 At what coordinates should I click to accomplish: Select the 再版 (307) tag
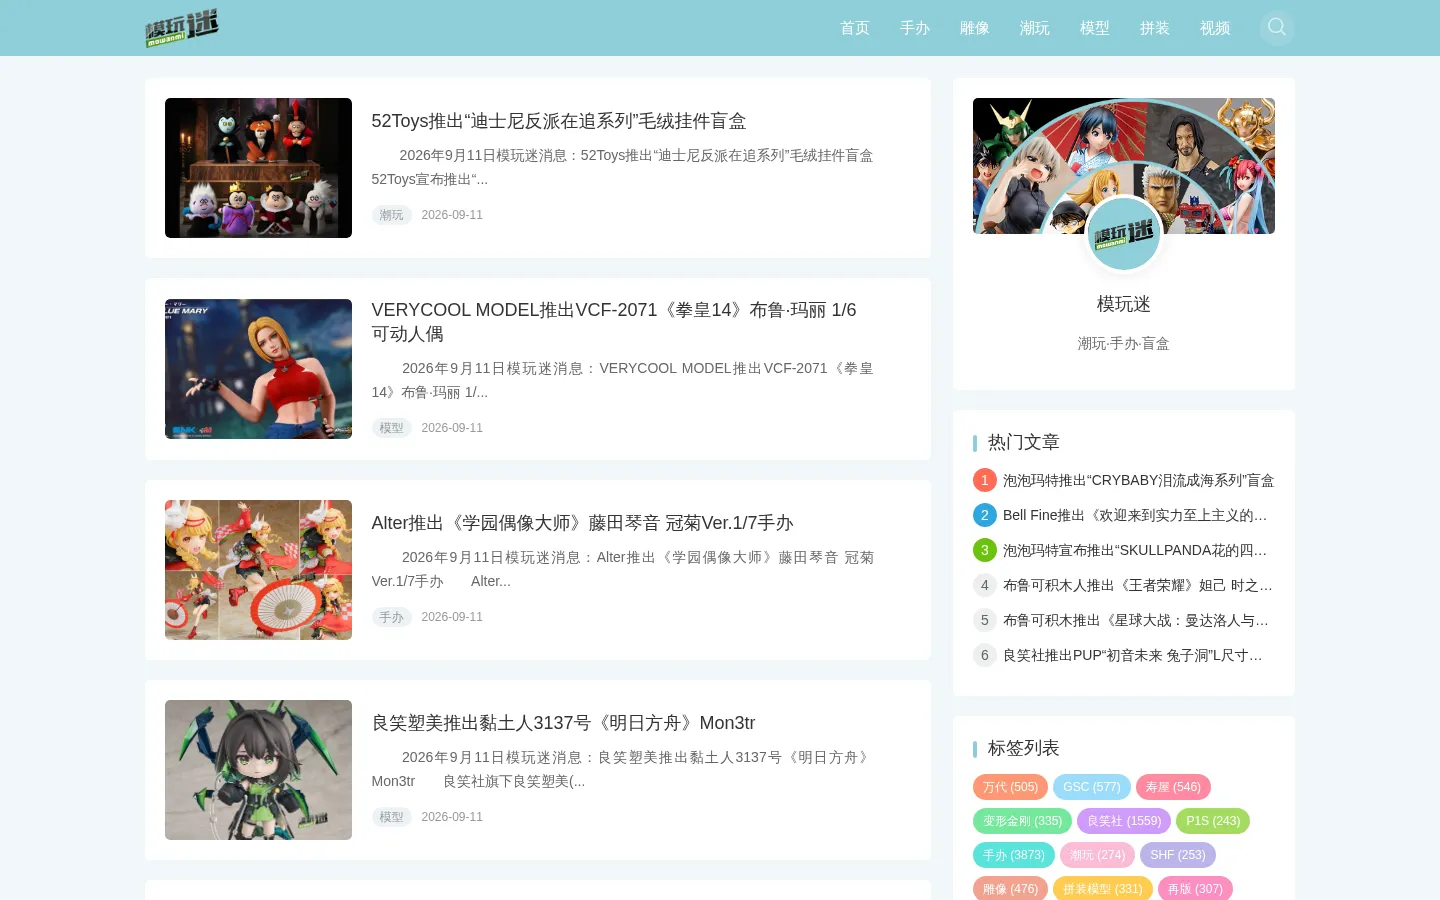click(1195, 889)
